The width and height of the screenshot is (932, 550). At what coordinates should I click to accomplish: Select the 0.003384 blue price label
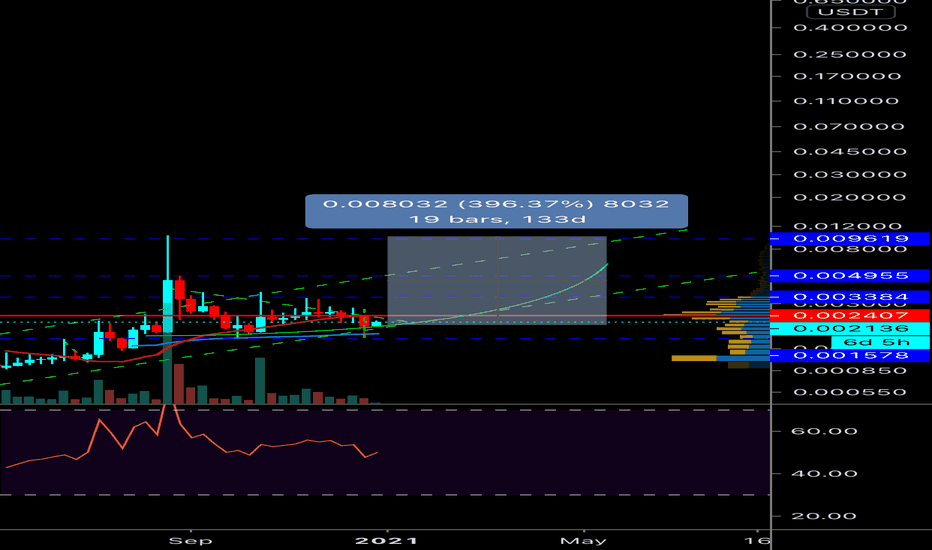850,297
